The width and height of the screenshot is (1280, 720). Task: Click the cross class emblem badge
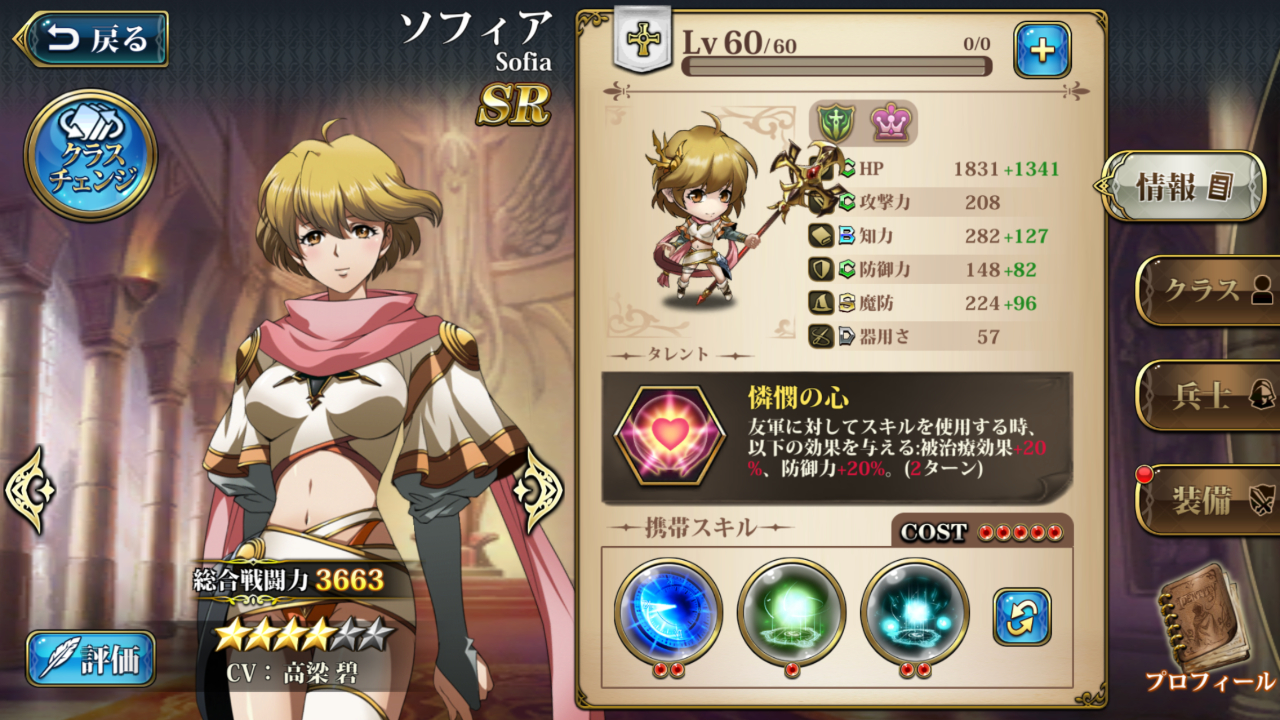[x=642, y=40]
